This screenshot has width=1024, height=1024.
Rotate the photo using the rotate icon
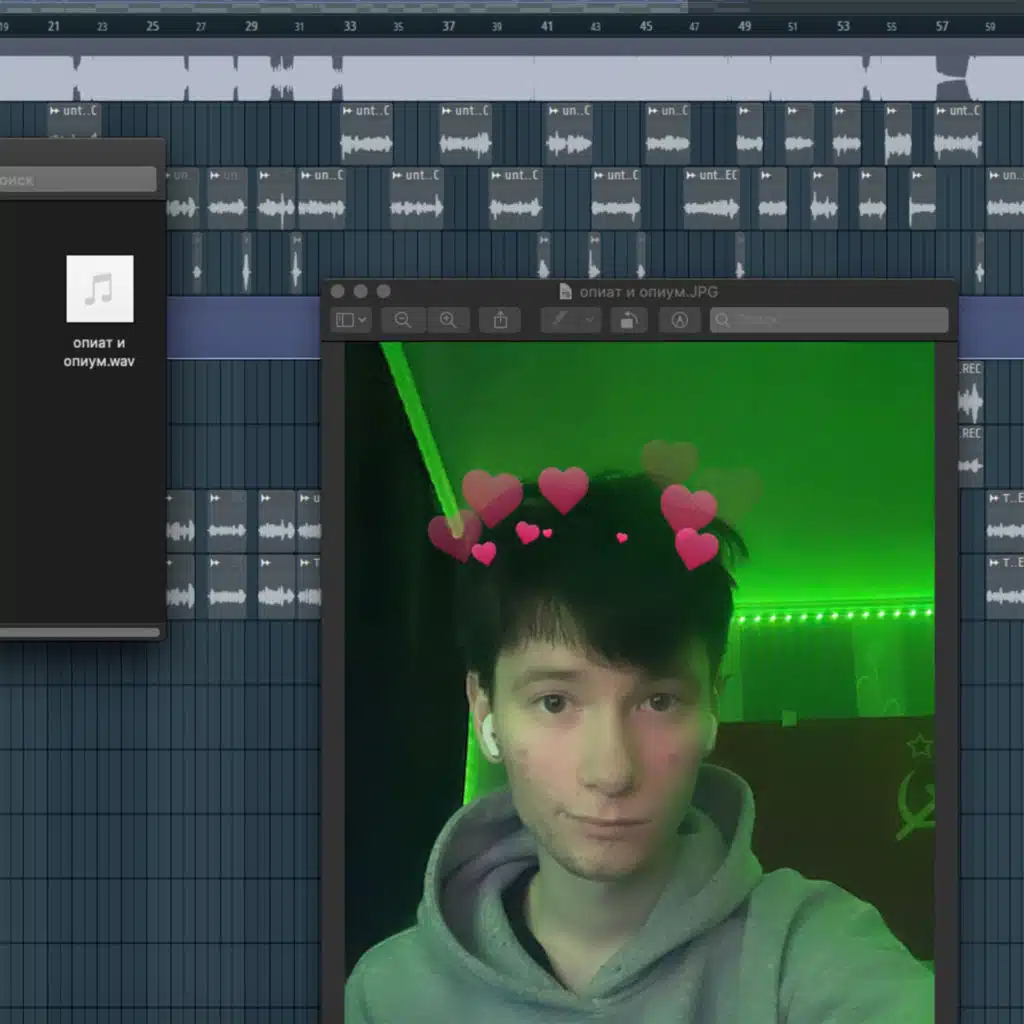[x=628, y=320]
